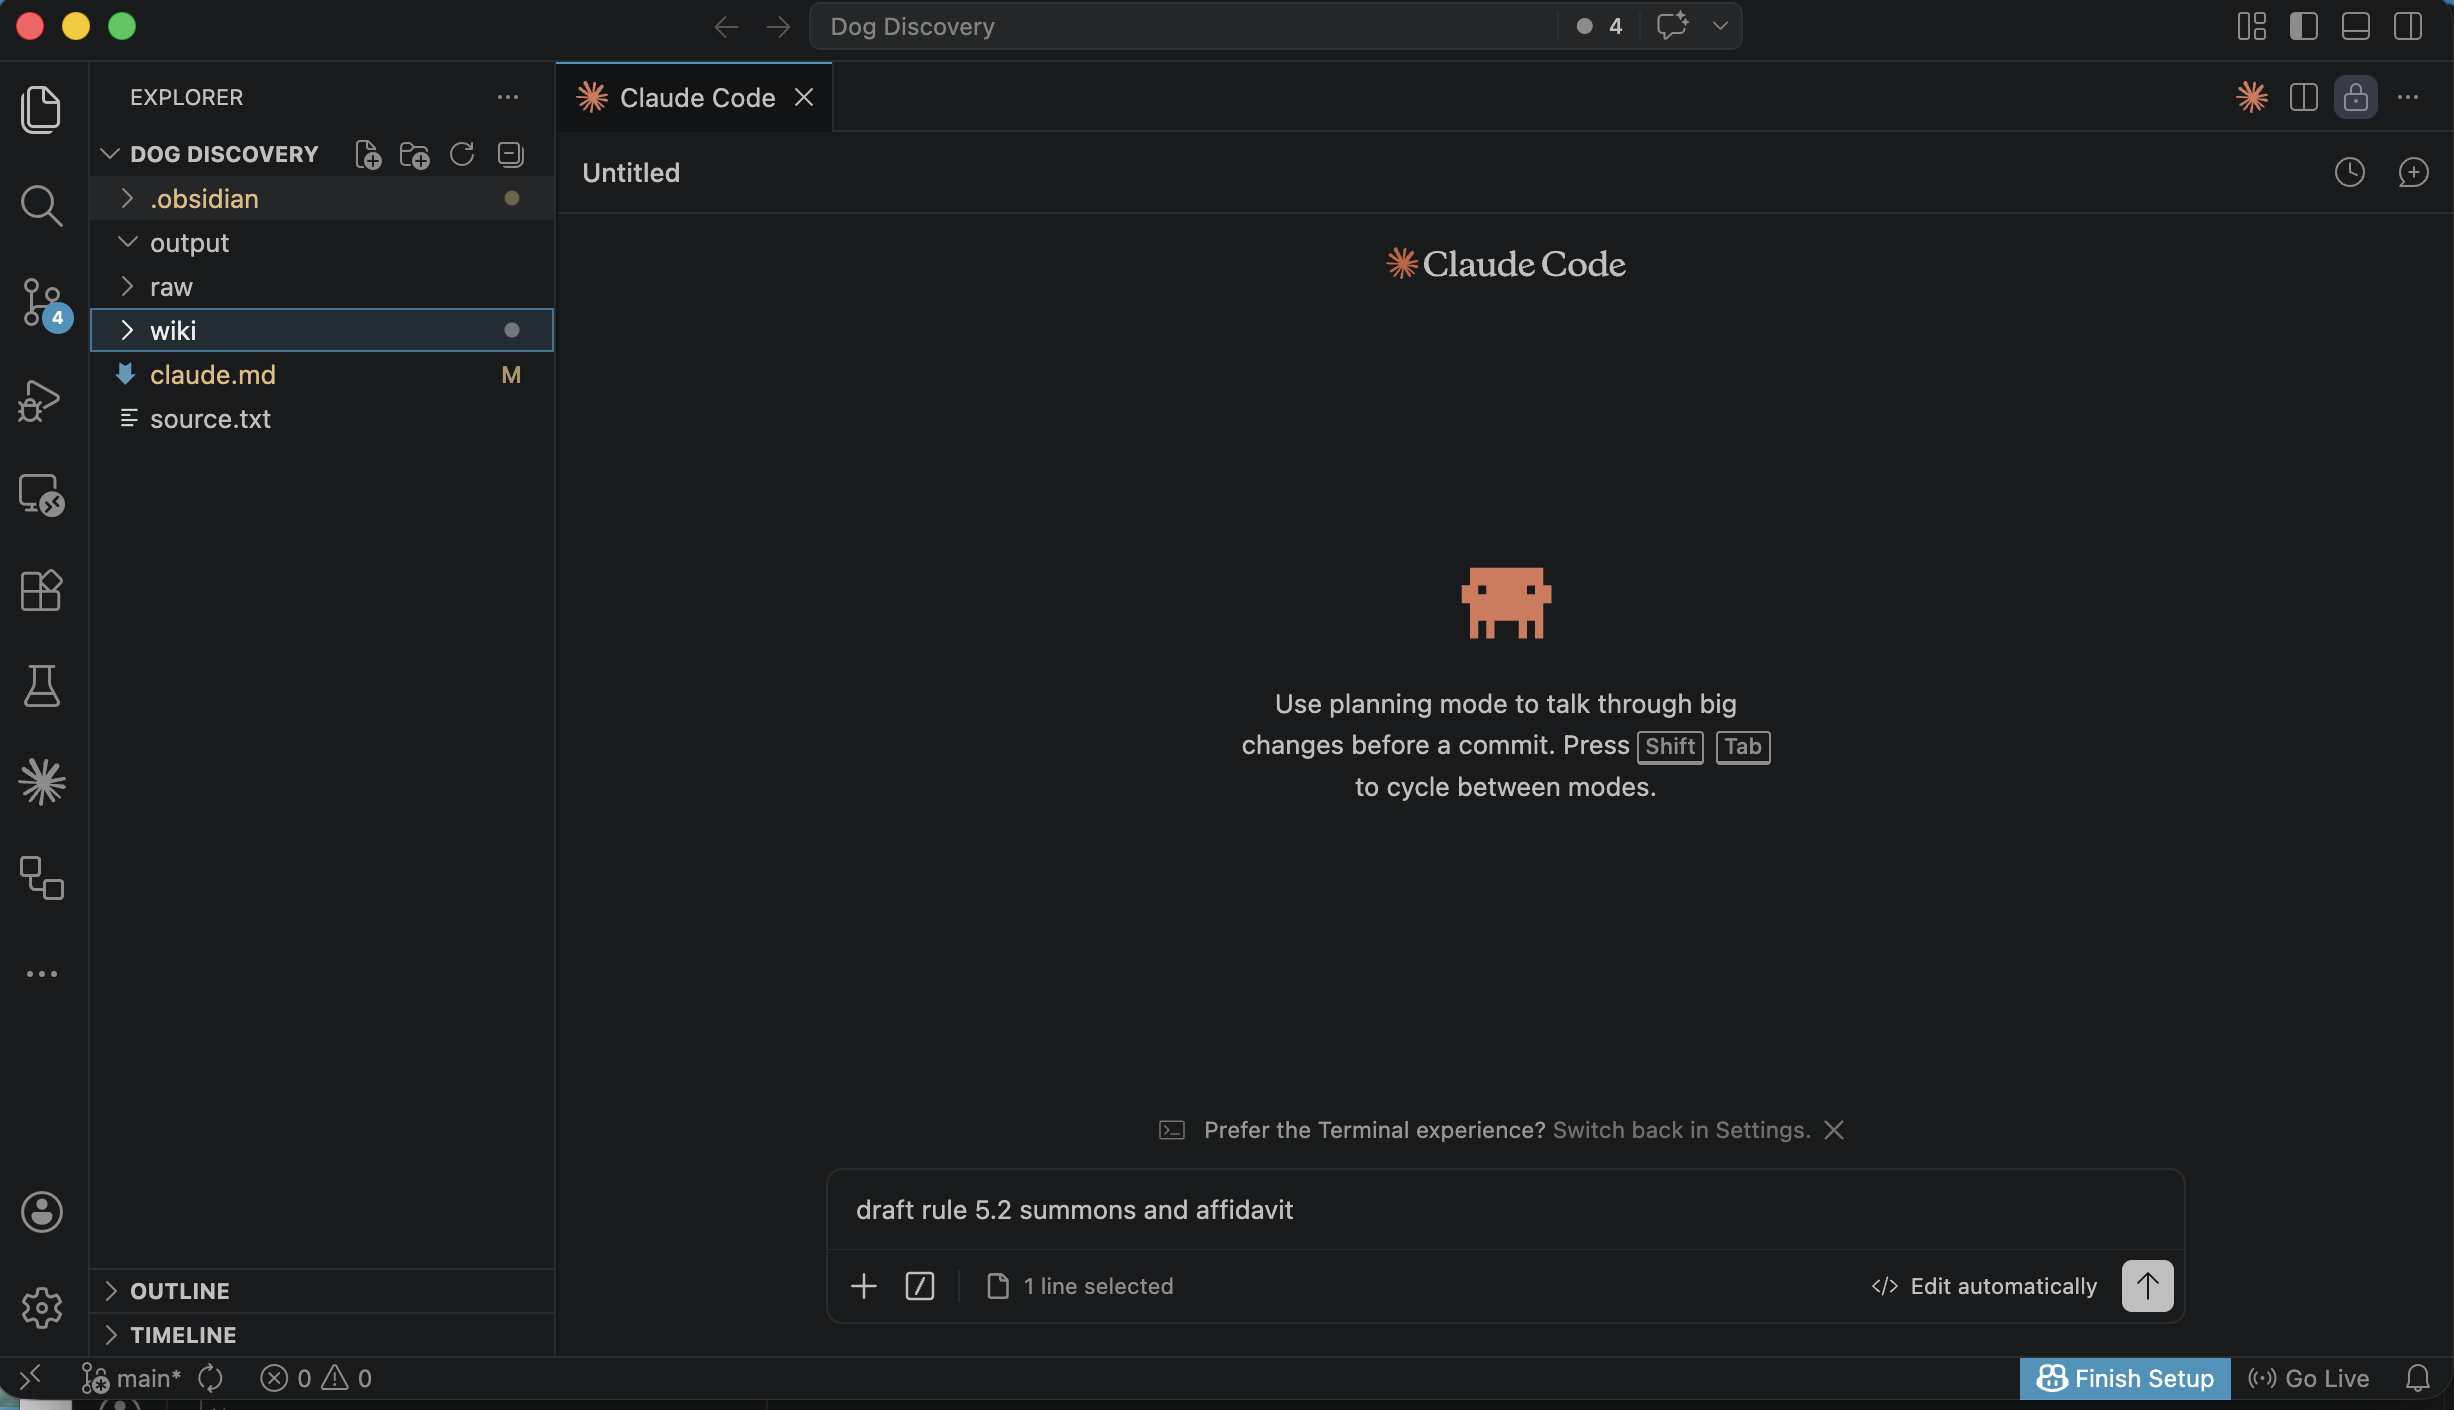Show errors and warnings count
The image size is (2454, 1410).
[x=316, y=1379]
